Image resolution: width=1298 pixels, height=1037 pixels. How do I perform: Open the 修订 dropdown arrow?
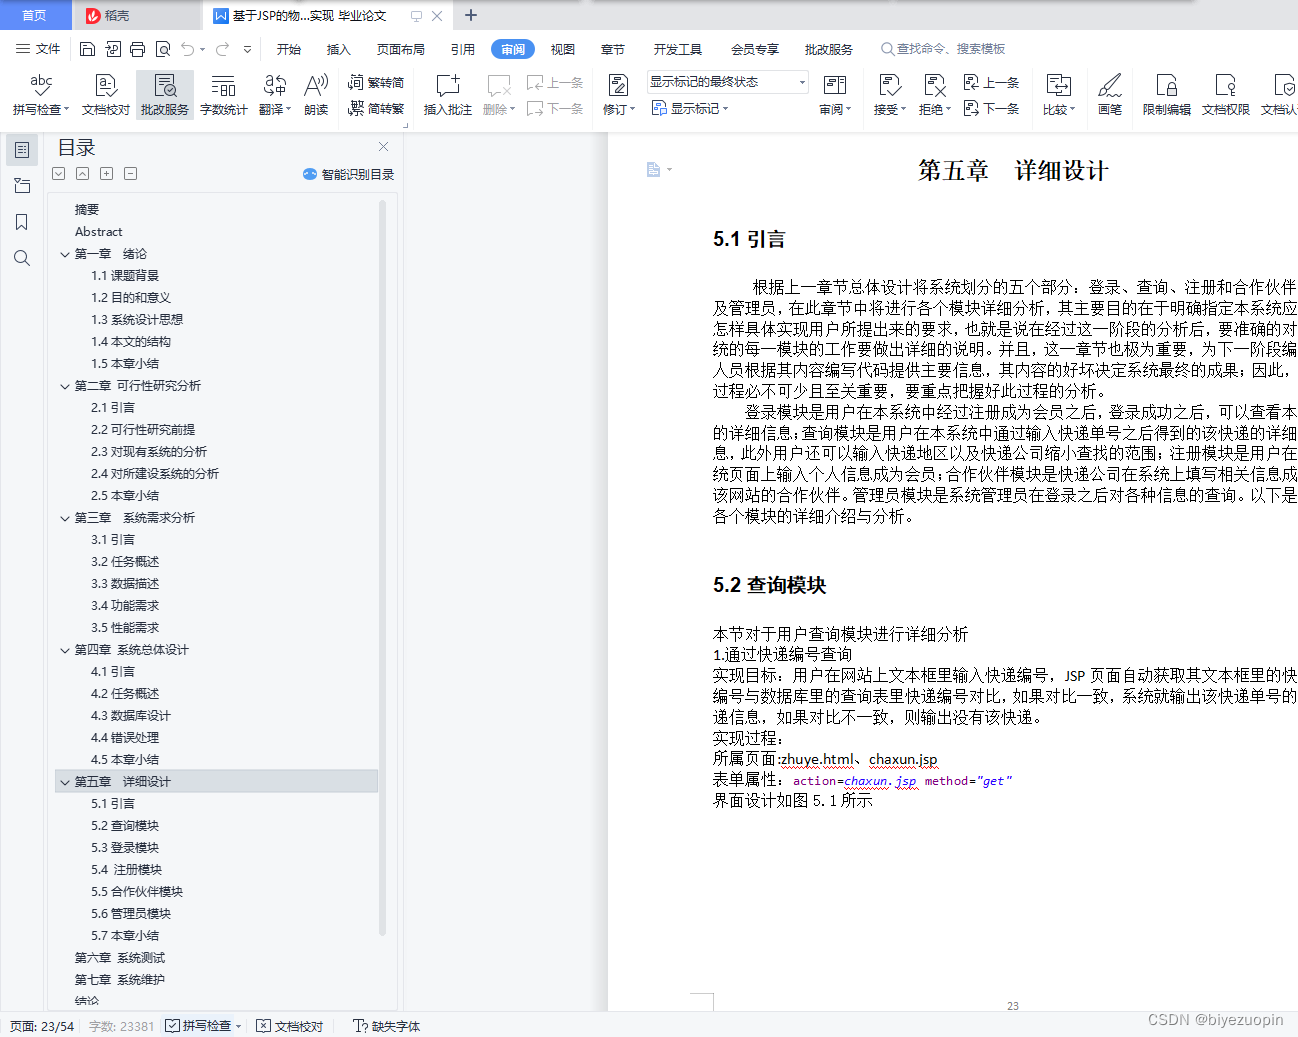coord(632,110)
